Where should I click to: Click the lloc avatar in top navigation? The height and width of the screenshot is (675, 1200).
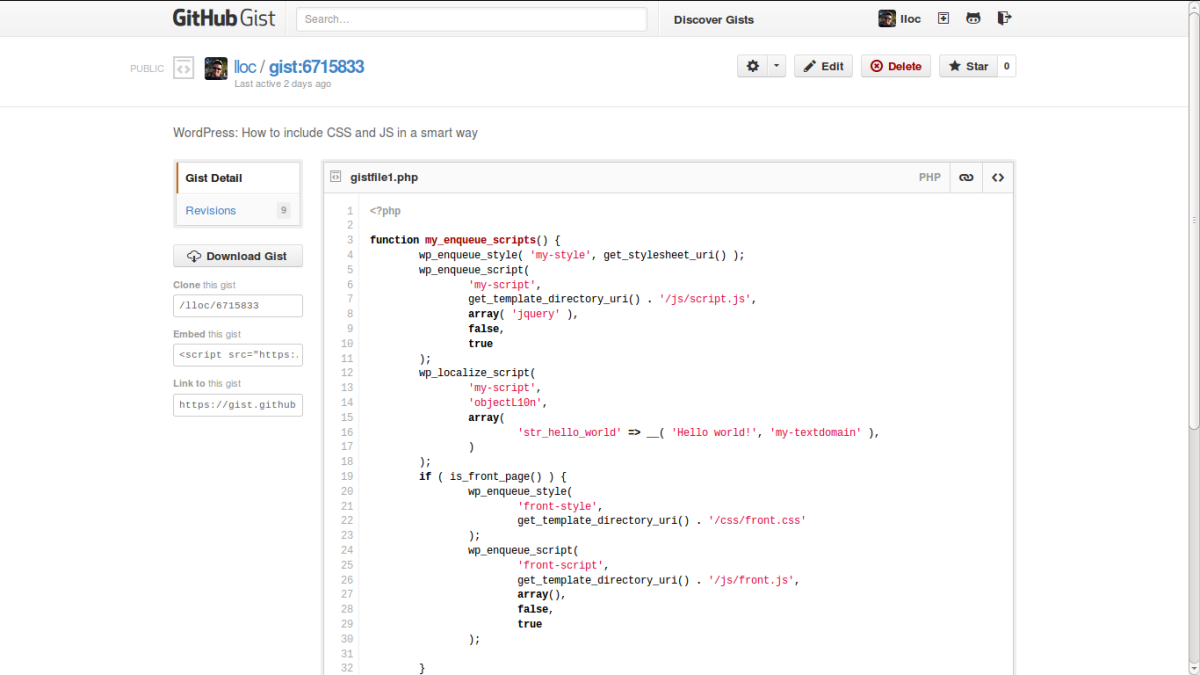click(x=887, y=19)
